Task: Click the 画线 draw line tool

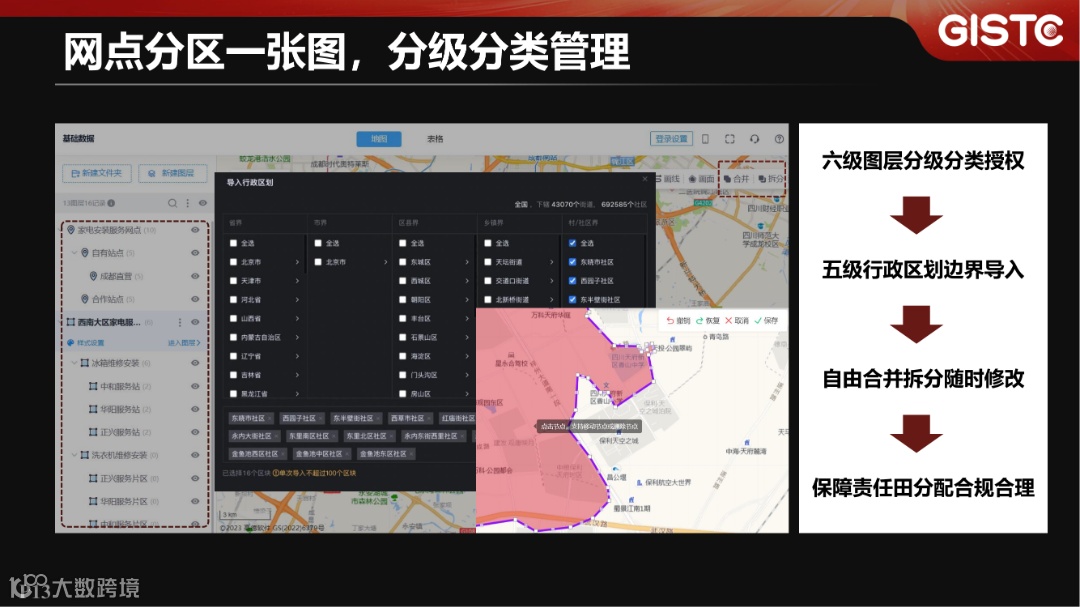Action: click(667, 178)
